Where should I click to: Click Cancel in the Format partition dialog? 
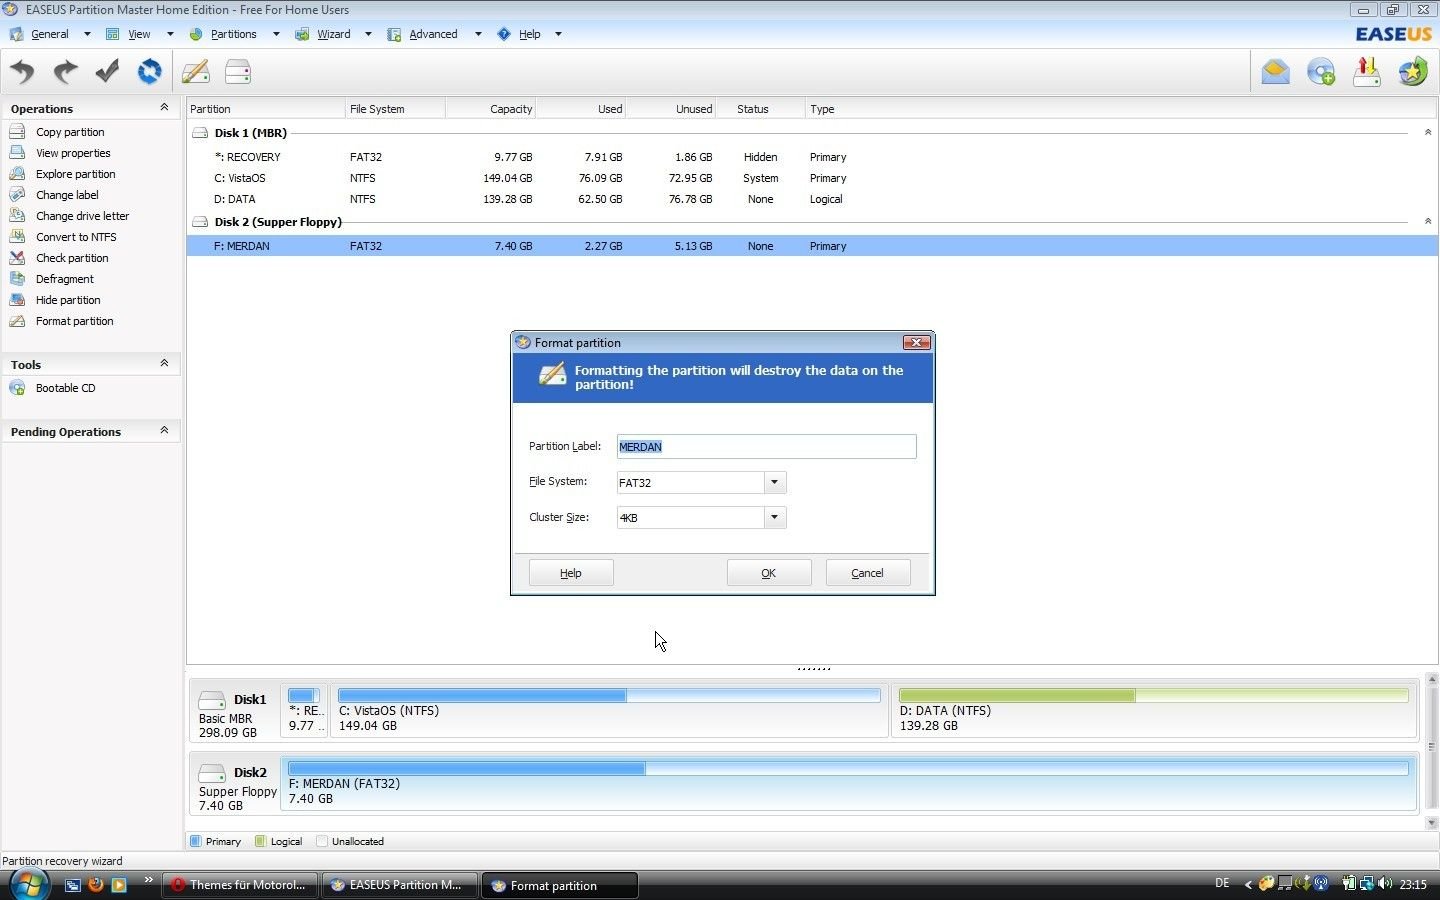pyautogui.click(x=867, y=573)
